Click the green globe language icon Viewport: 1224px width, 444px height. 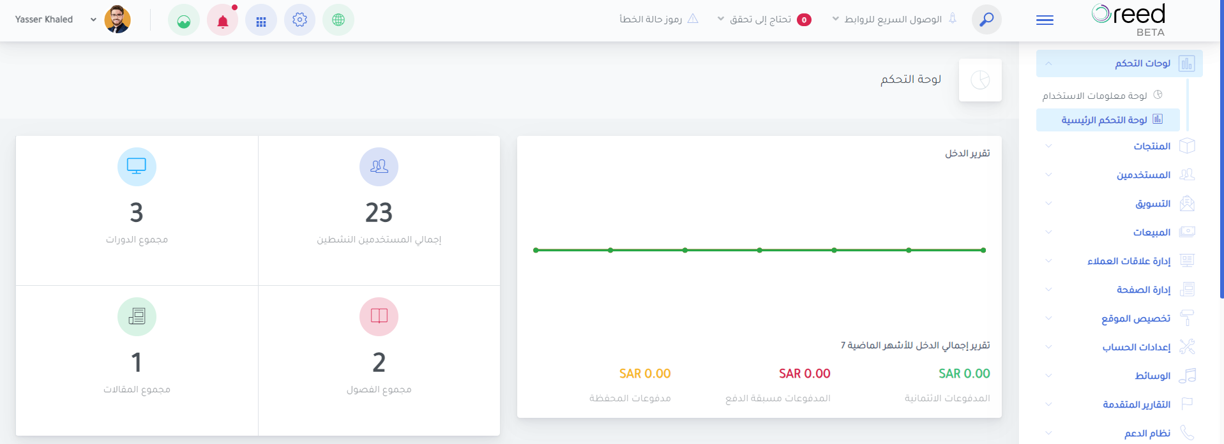338,20
